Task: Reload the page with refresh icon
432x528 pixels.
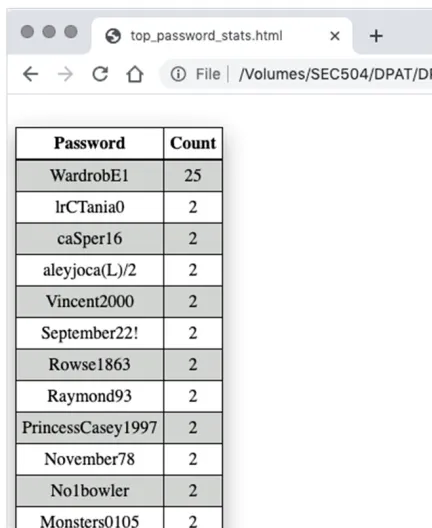Action: [100, 74]
